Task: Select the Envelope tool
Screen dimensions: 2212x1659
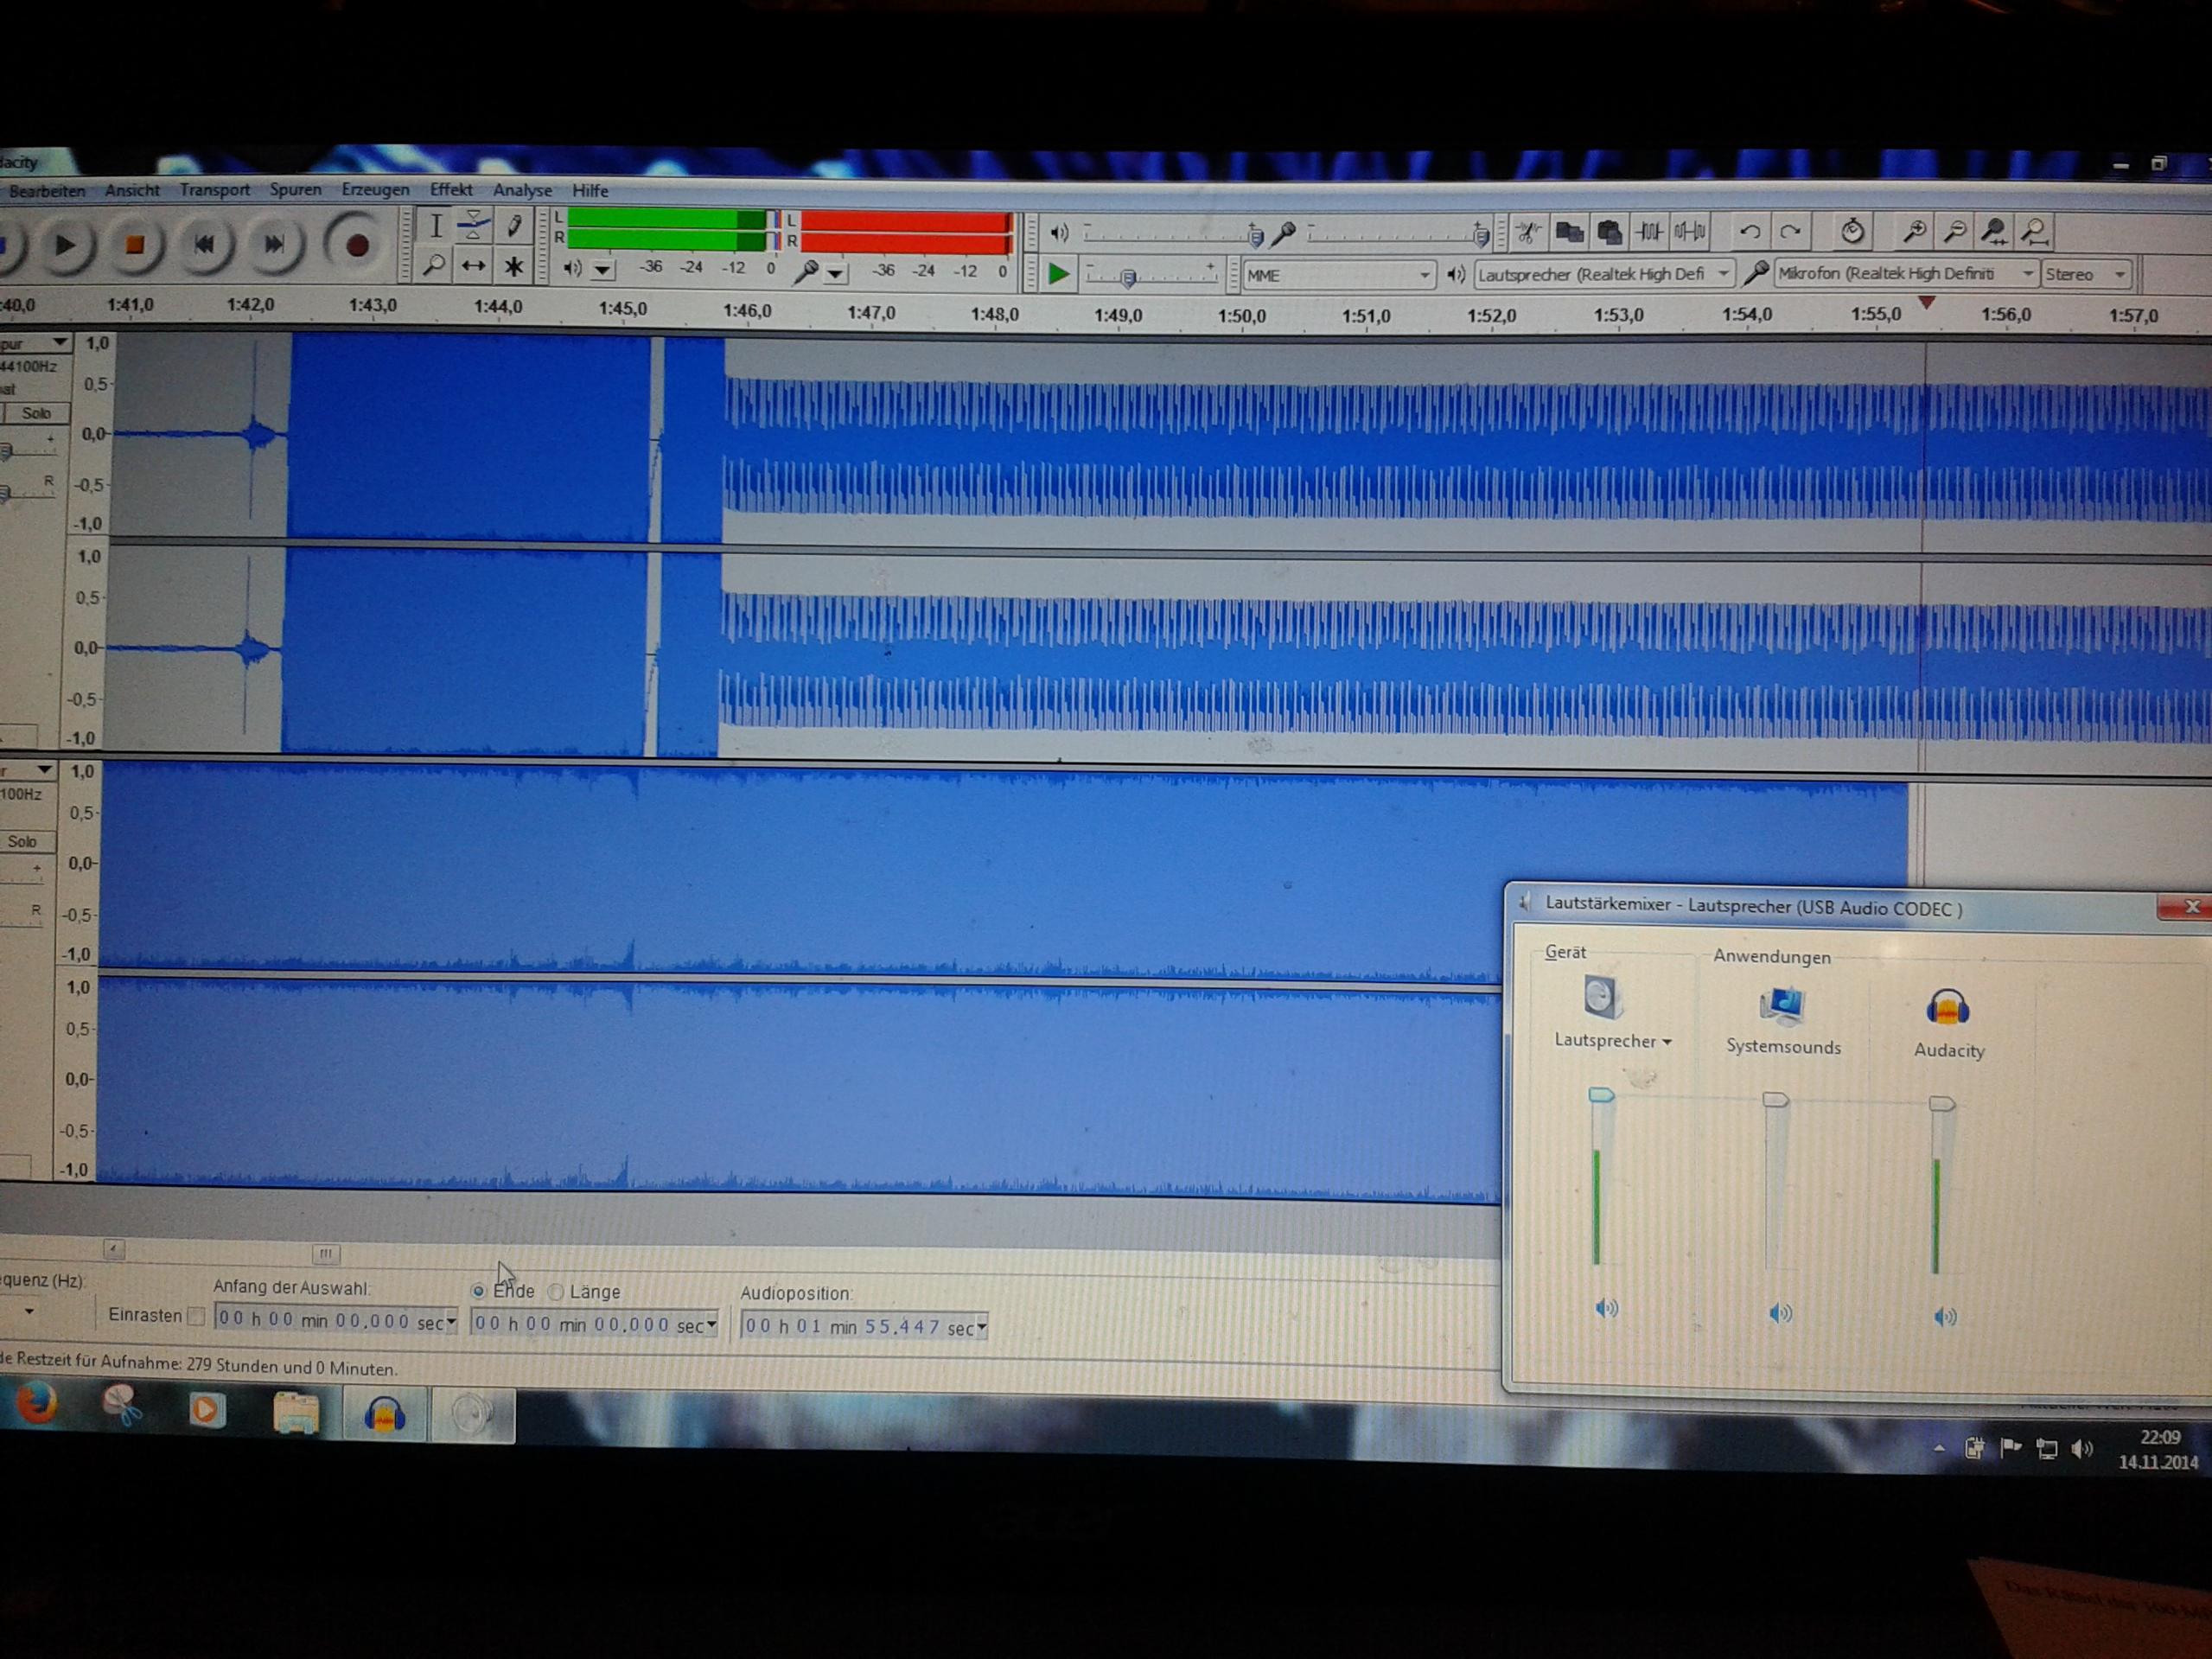Action: [473, 226]
